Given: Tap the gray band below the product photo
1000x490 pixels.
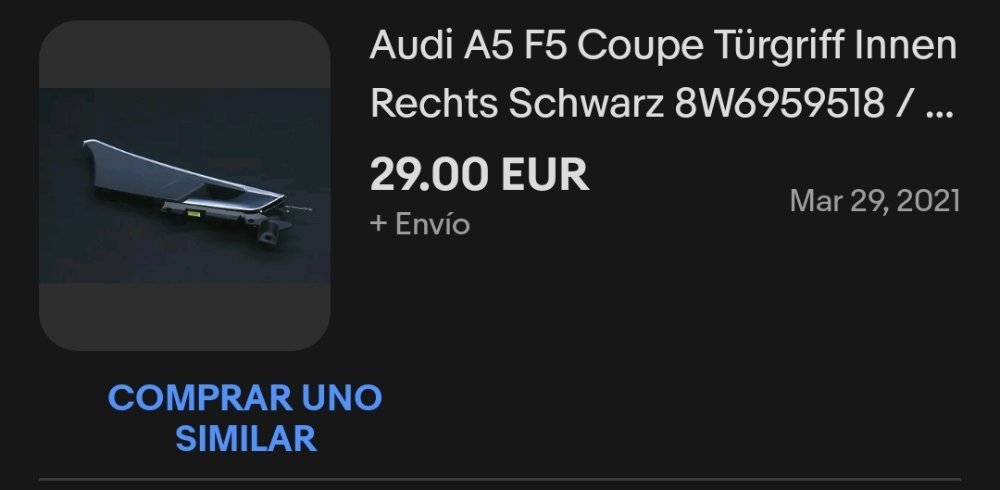Looking at the screenshot, I should point(184,316).
